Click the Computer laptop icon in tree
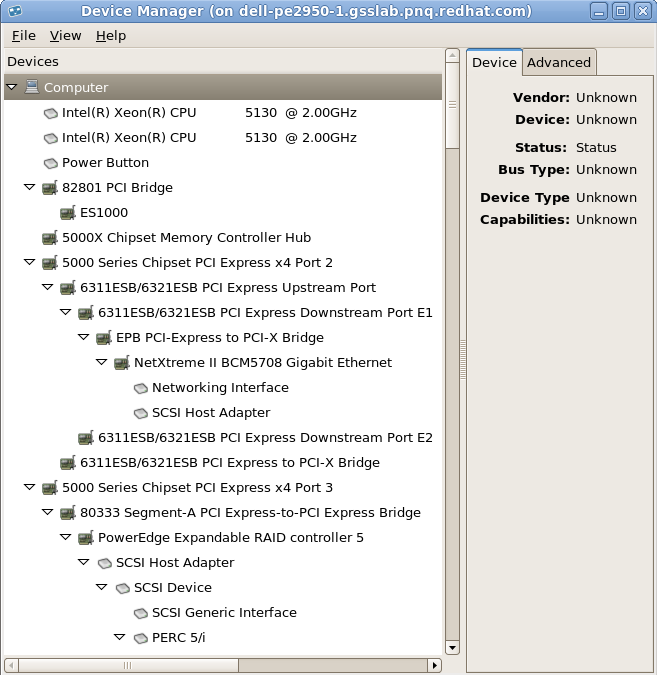 coord(32,87)
